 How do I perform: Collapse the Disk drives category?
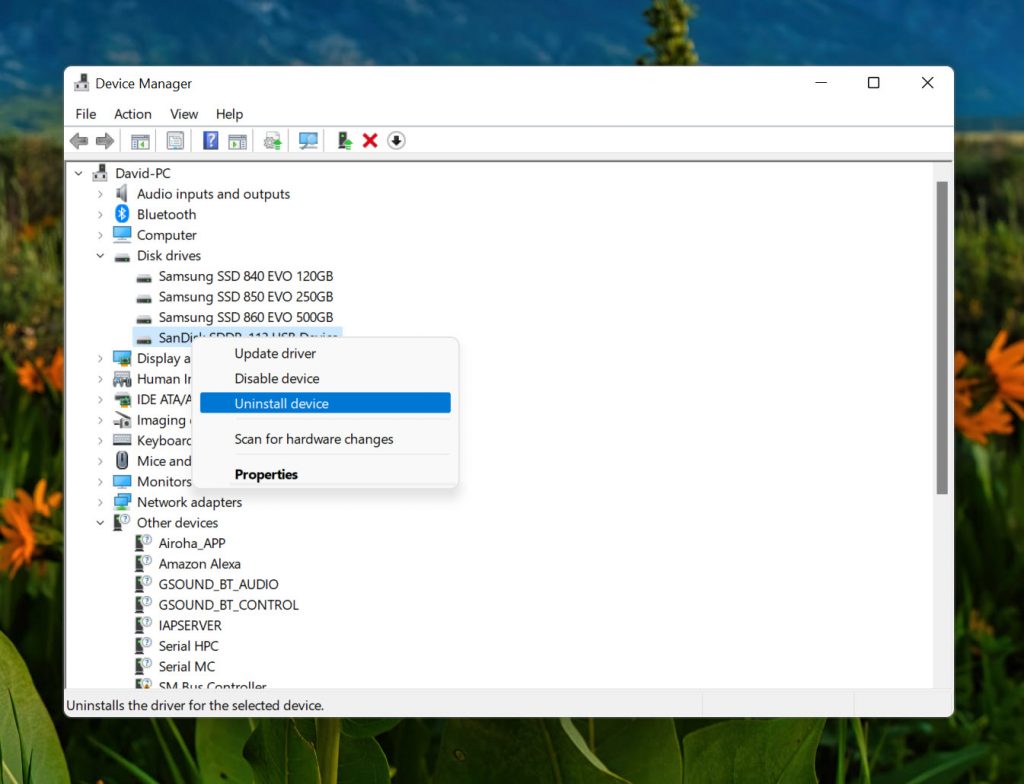coord(99,255)
